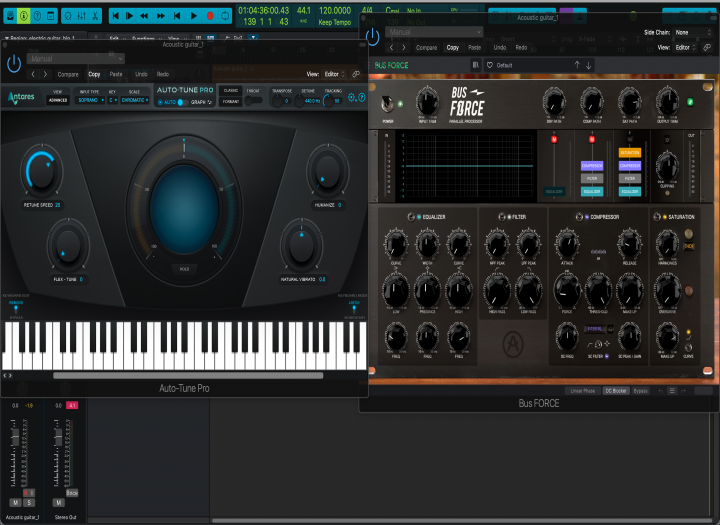The height and width of the screenshot is (525, 720).
Task: Open Auto-Tune Pro Manual preset dropdown
Action: [x=76, y=59]
